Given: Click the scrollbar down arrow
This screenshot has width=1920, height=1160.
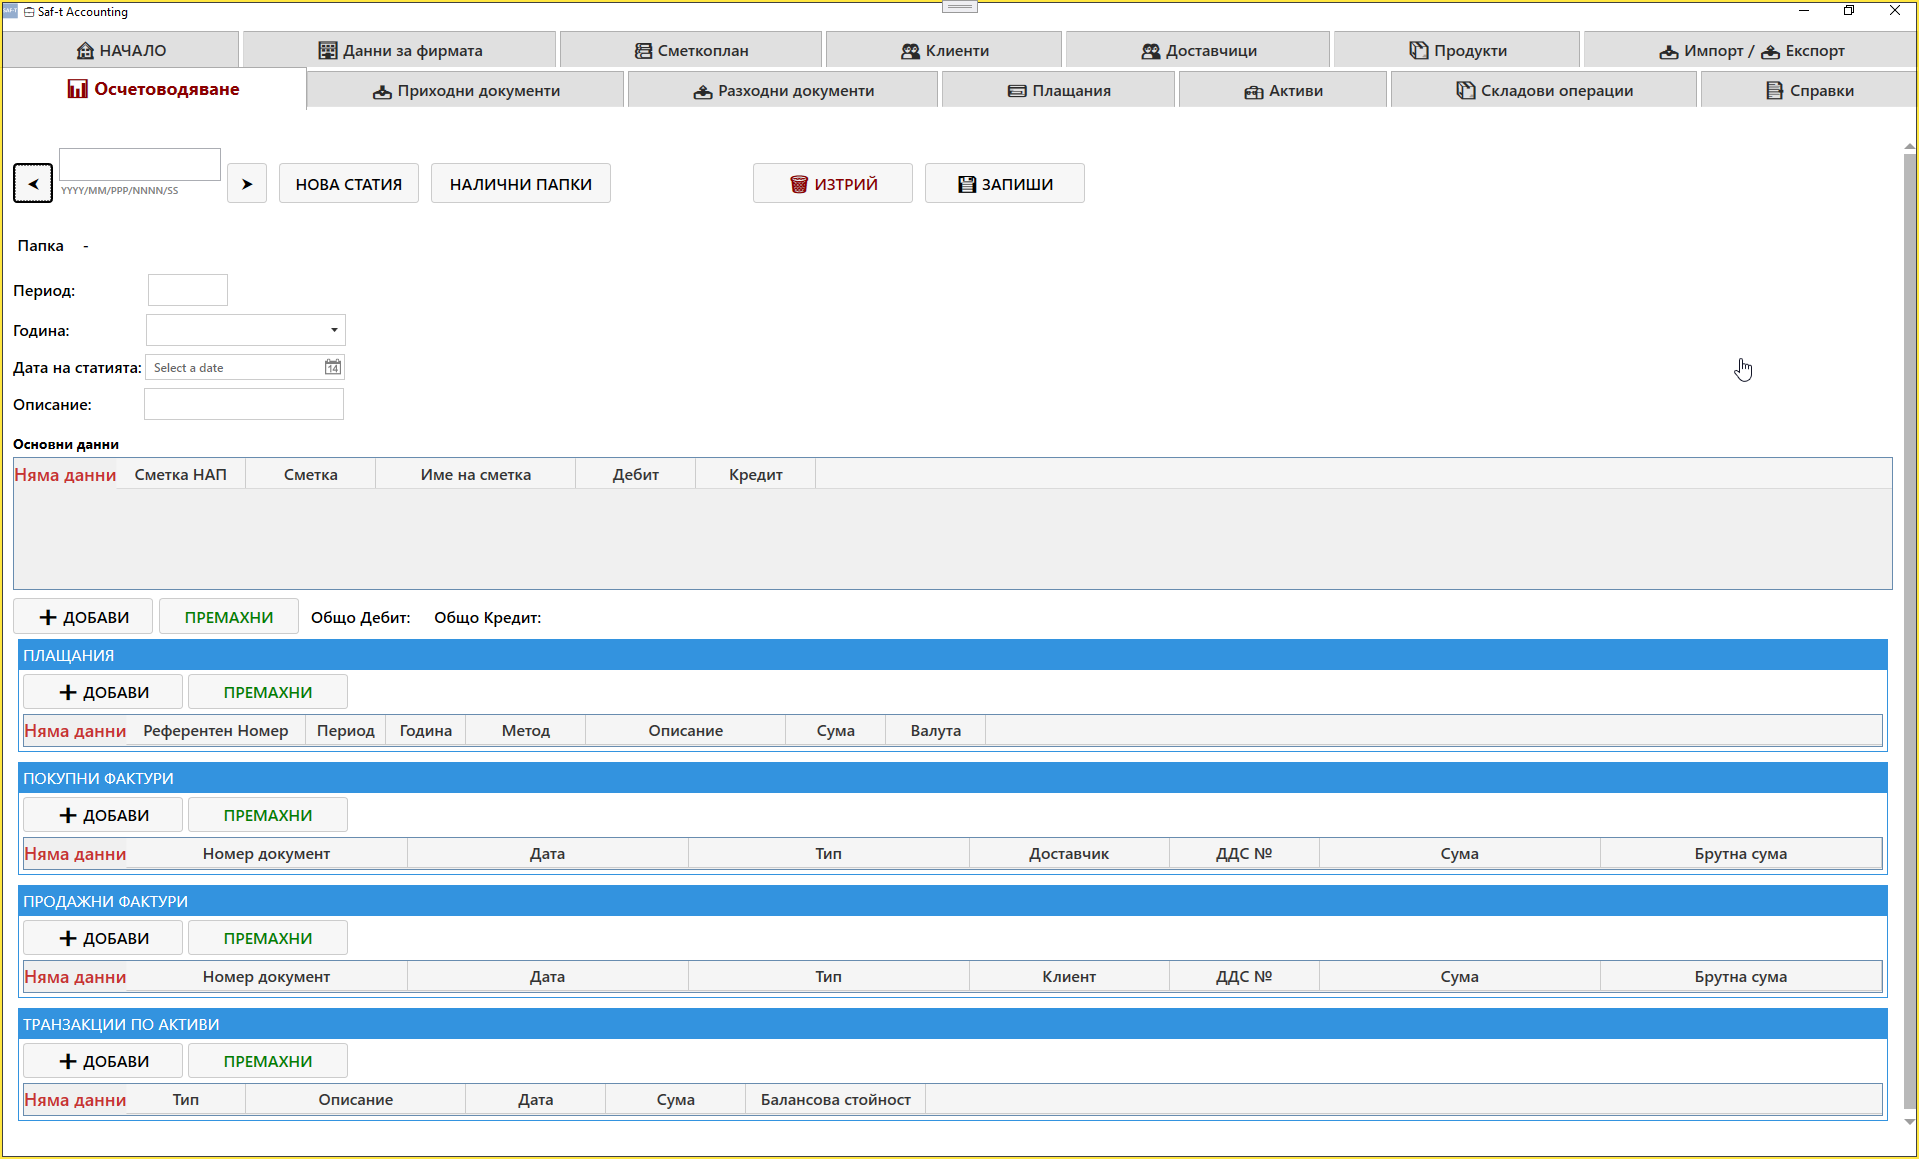Looking at the screenshot, I should 1909,1122.
